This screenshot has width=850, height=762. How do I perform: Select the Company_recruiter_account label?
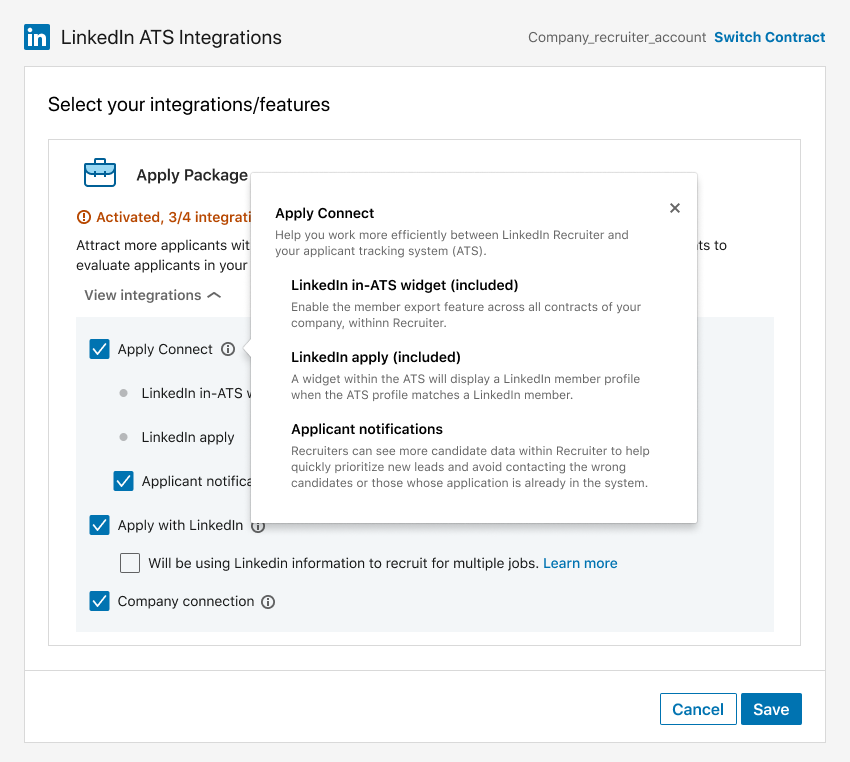617,37
